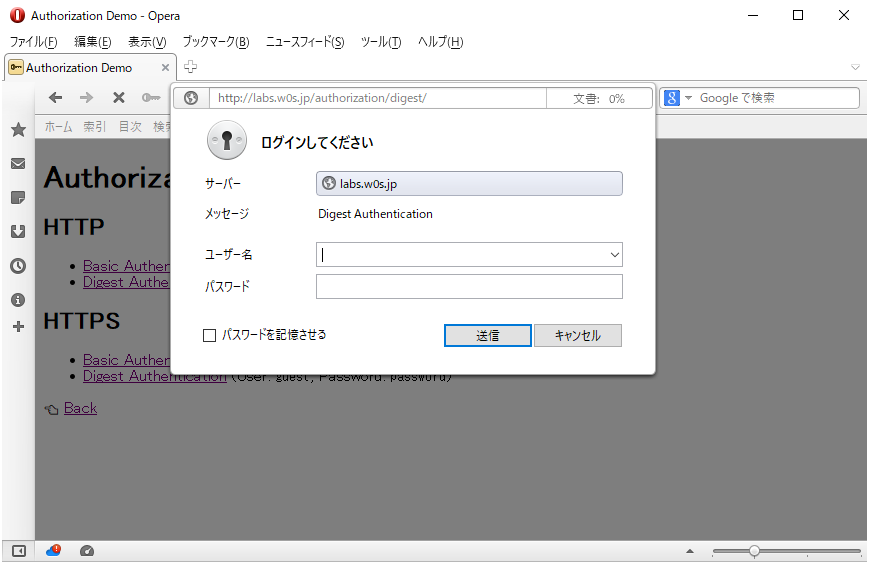Click the zoom slider in status bar
The image size is (869, 564).
click(x=754, y=551)
